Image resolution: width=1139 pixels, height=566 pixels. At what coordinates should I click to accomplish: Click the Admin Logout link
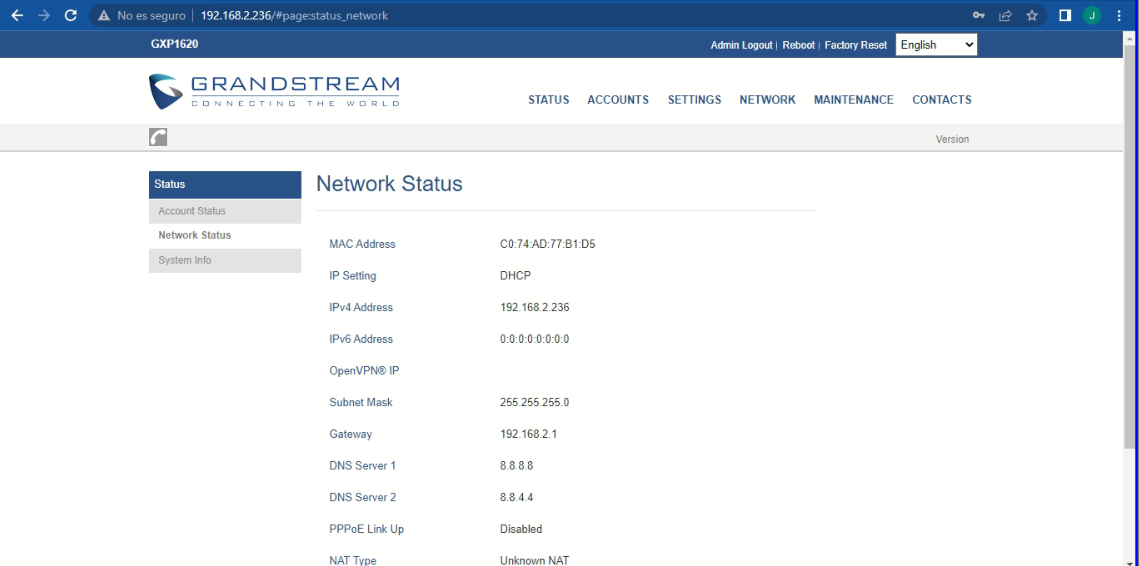(x=741, y=46)
